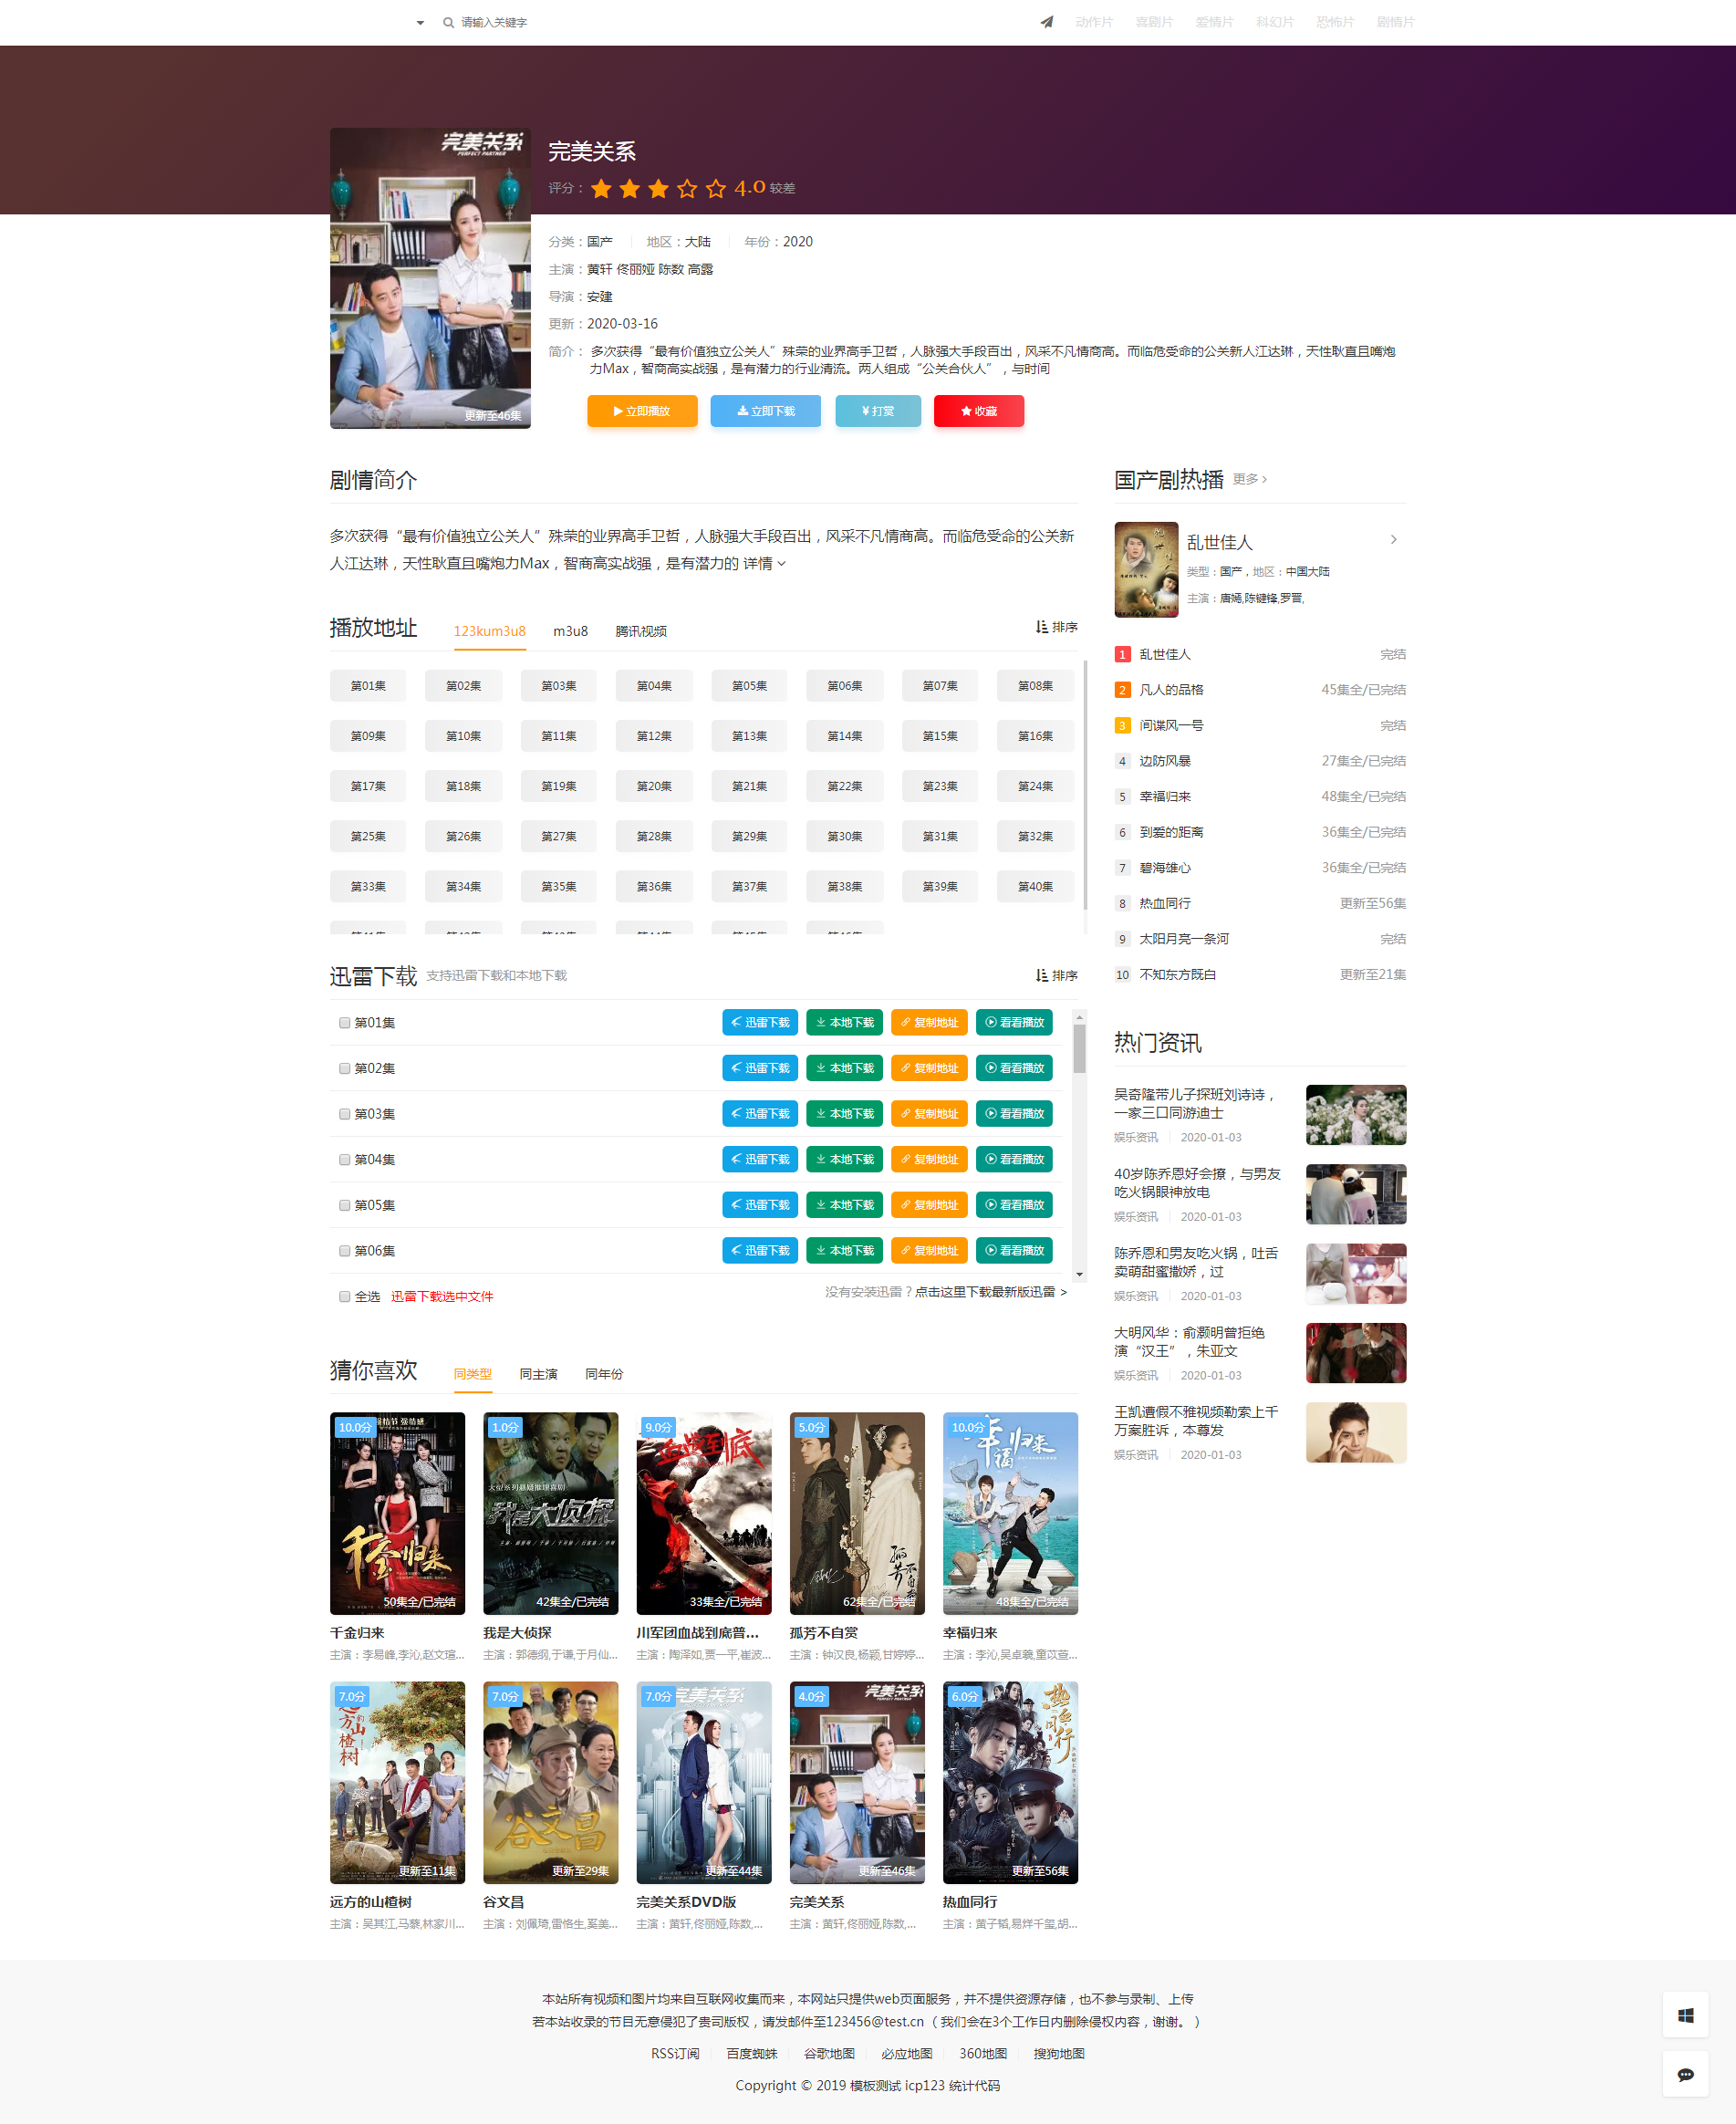Click the red 收藏 favorite button

point(978,411)
